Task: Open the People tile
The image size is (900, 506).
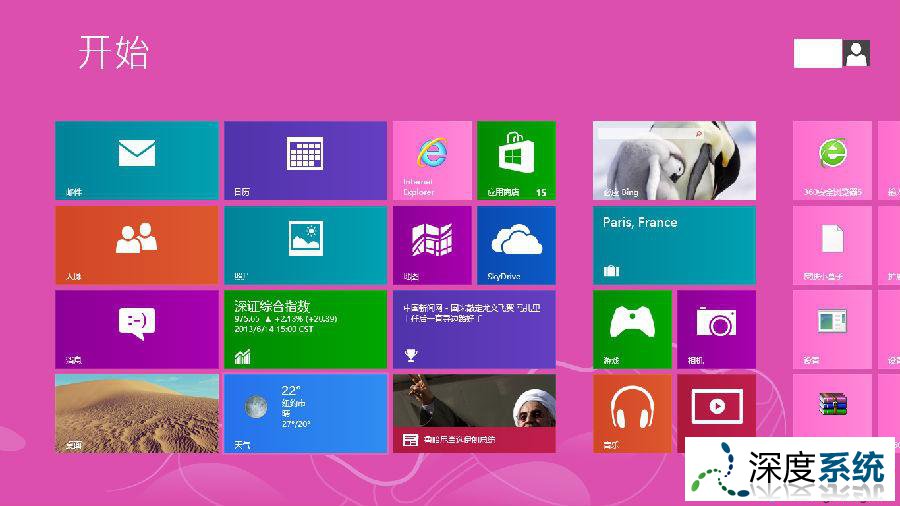Action: (x=137, y=245)
